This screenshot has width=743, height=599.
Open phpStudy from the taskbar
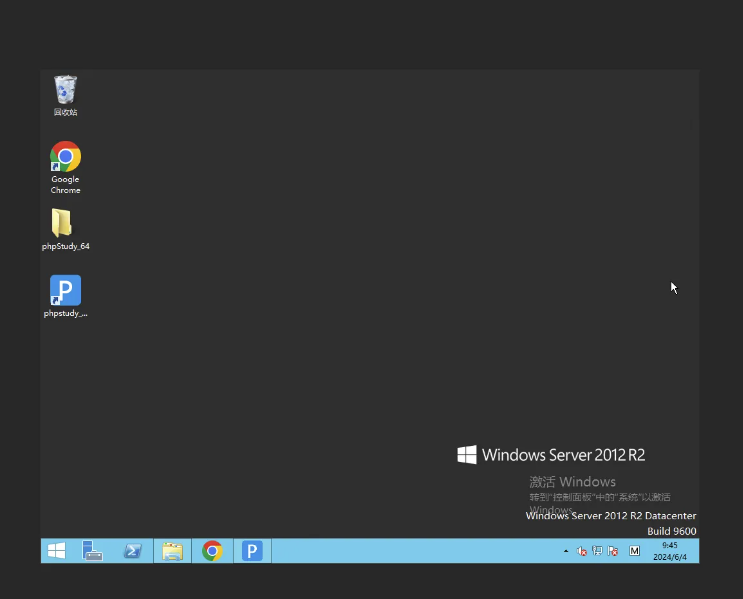(252, 551)
